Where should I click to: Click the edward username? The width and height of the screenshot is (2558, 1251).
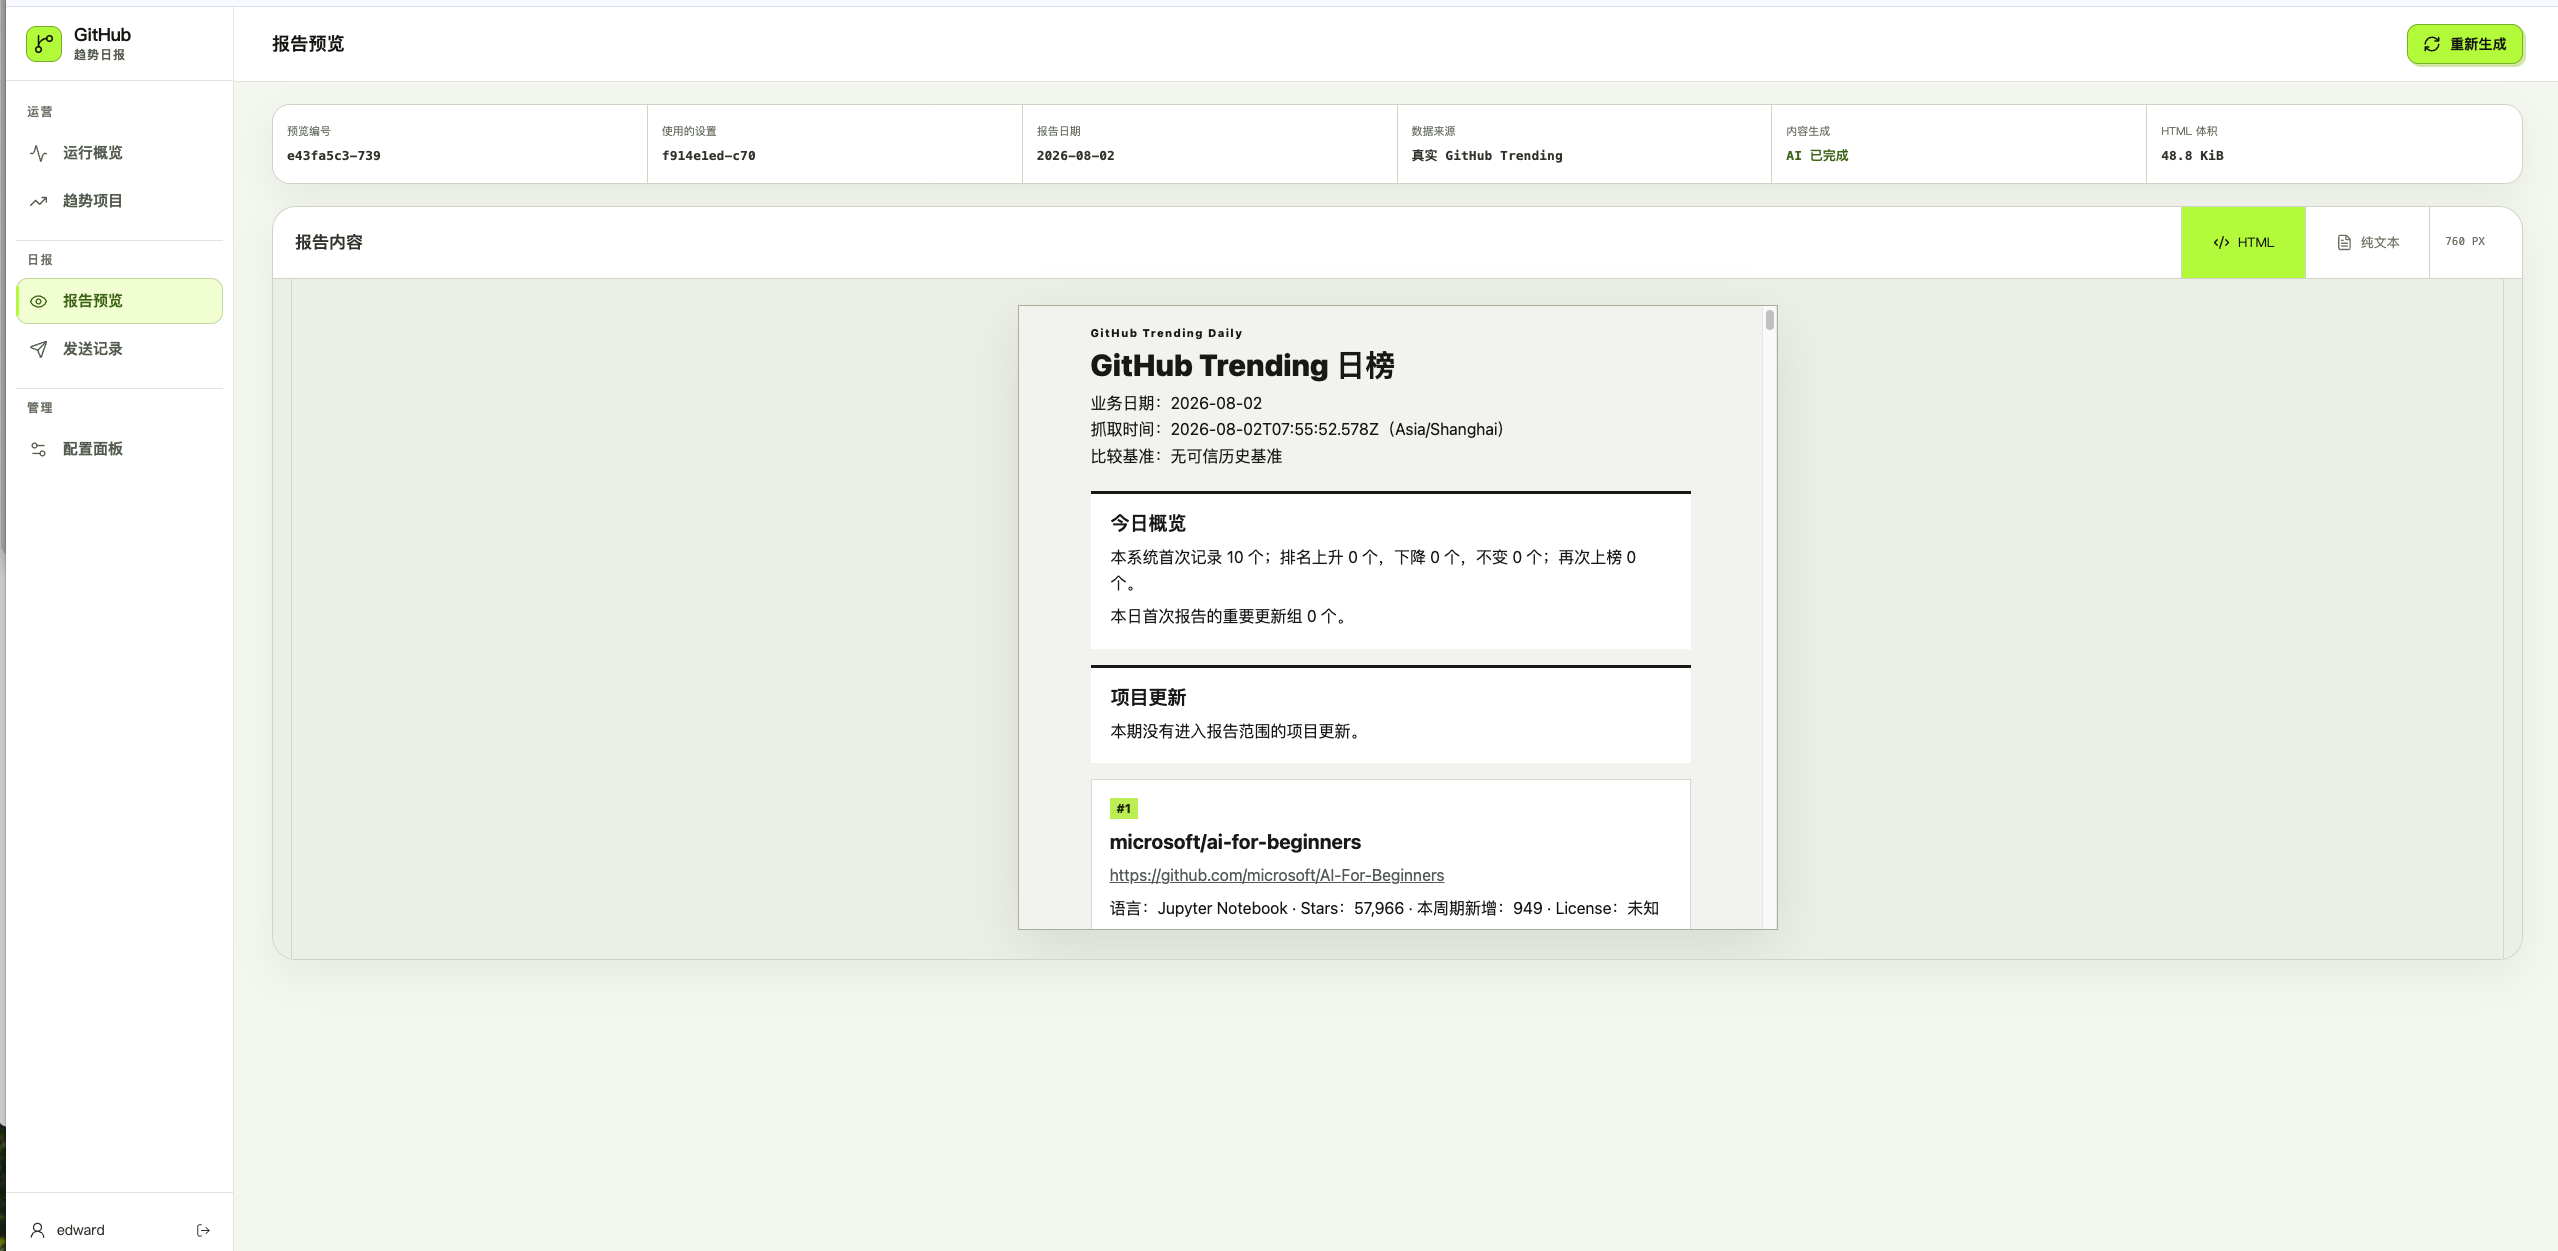(80, 1230)
